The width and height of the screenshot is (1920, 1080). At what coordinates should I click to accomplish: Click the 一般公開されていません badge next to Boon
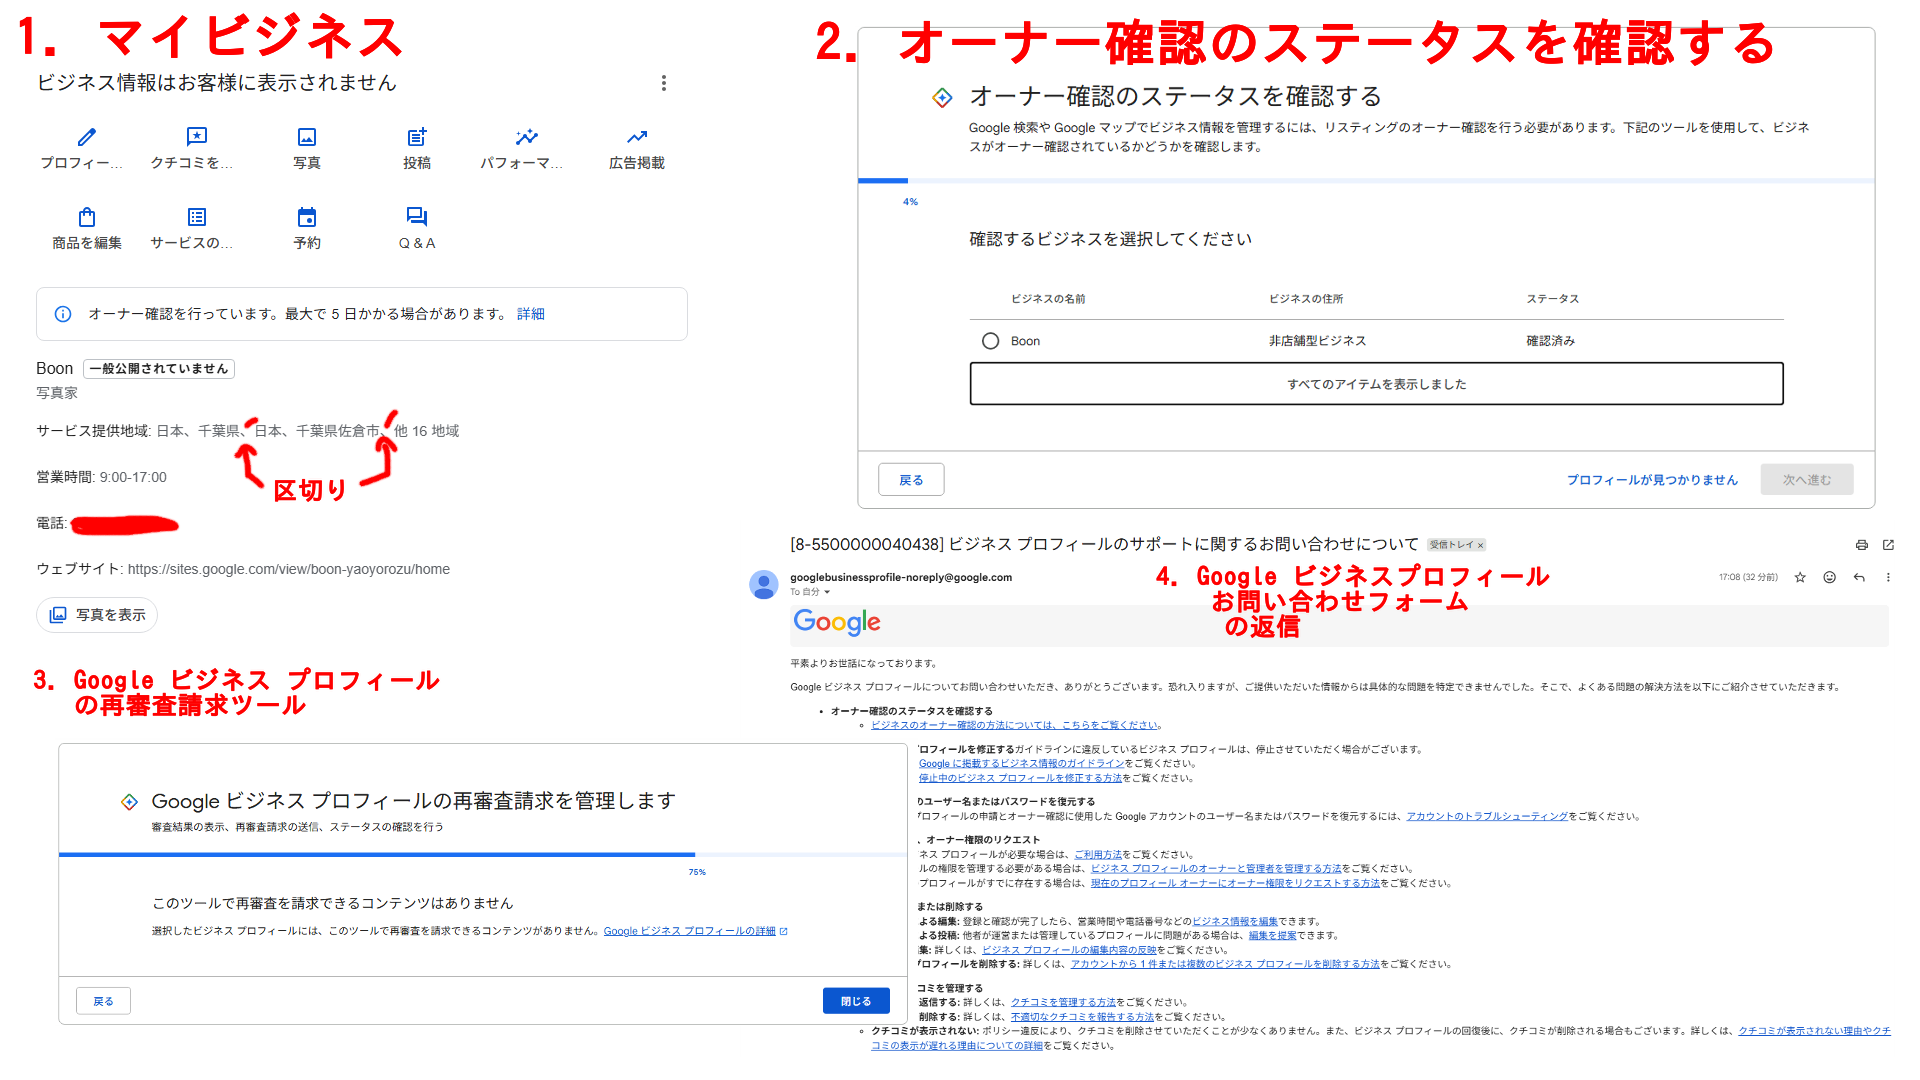pos(159,369)
